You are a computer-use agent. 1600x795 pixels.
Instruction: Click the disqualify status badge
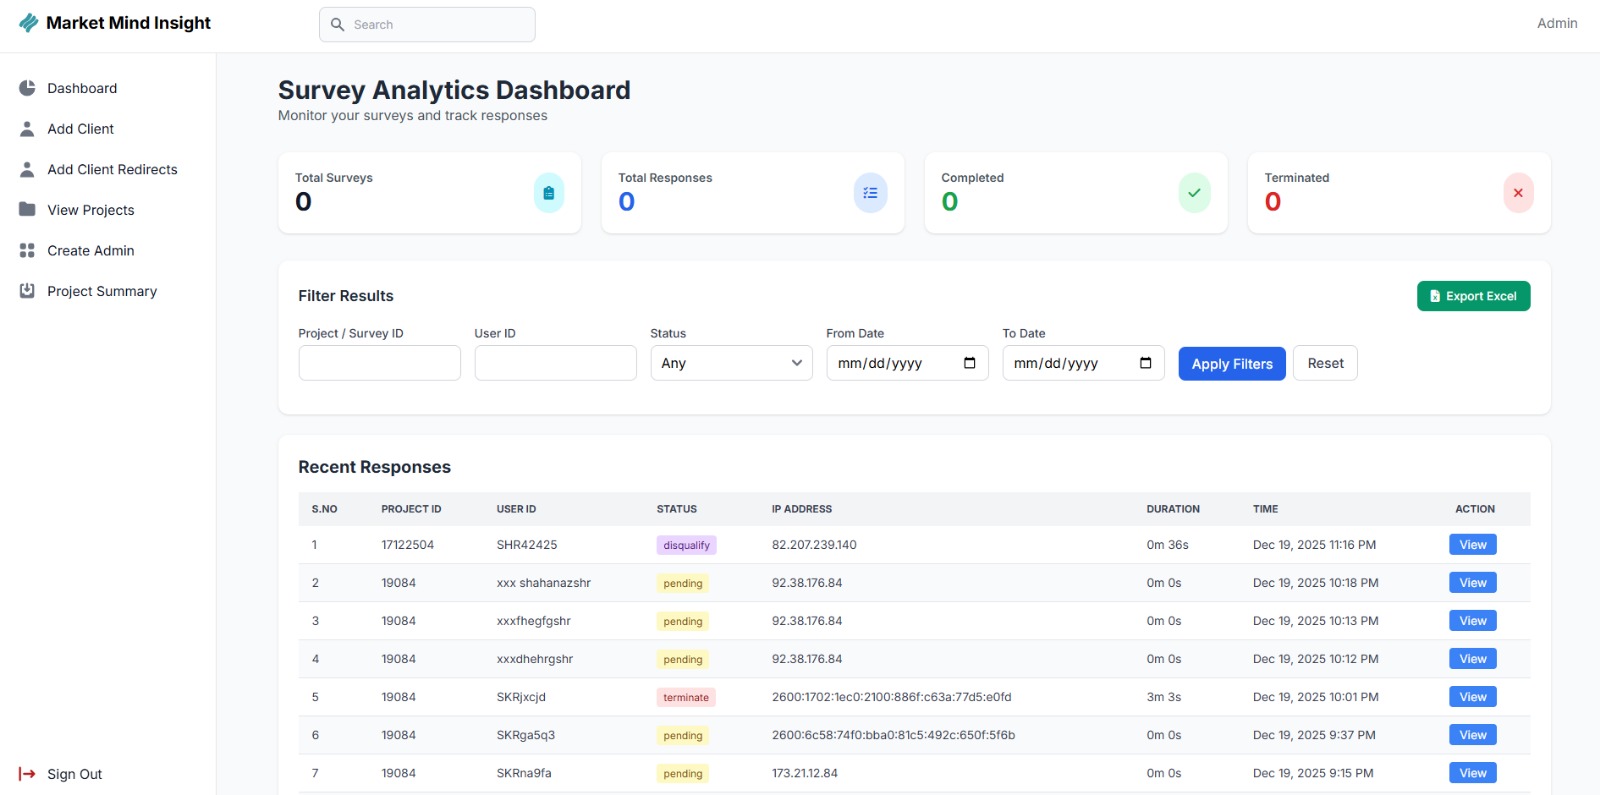coord(686,545)
